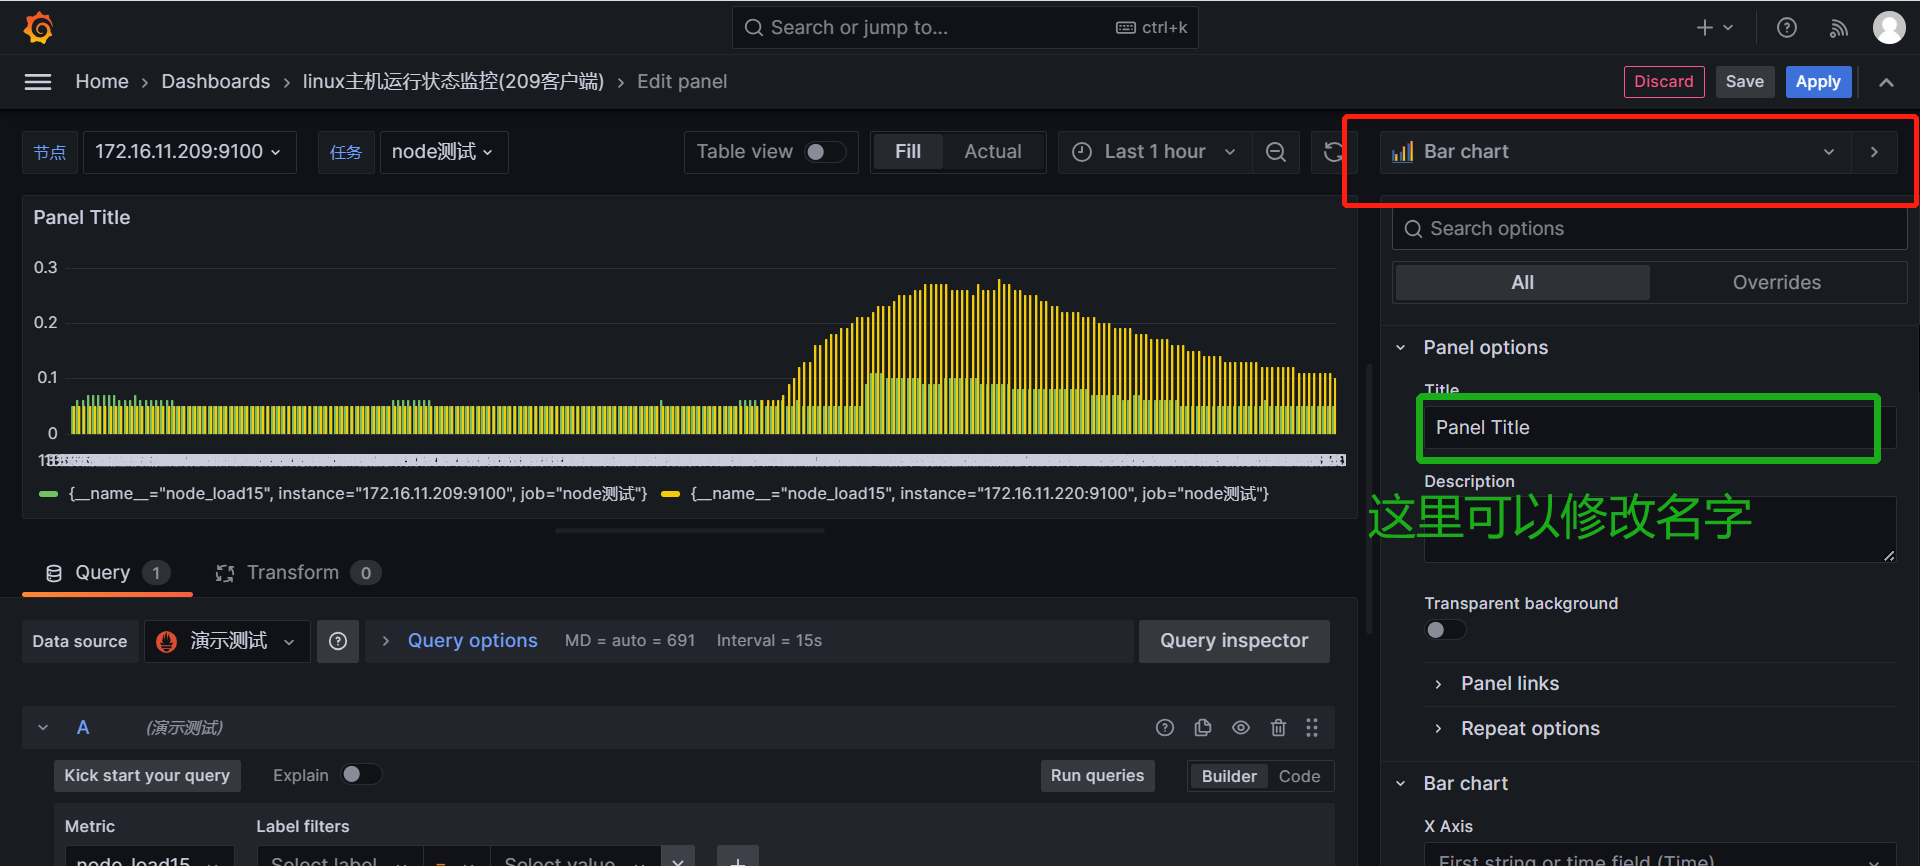The width and height of the screenshot is (1920, 866).
Task: Turn on the Transparent background switch
Action: [x=1445, y=630]
